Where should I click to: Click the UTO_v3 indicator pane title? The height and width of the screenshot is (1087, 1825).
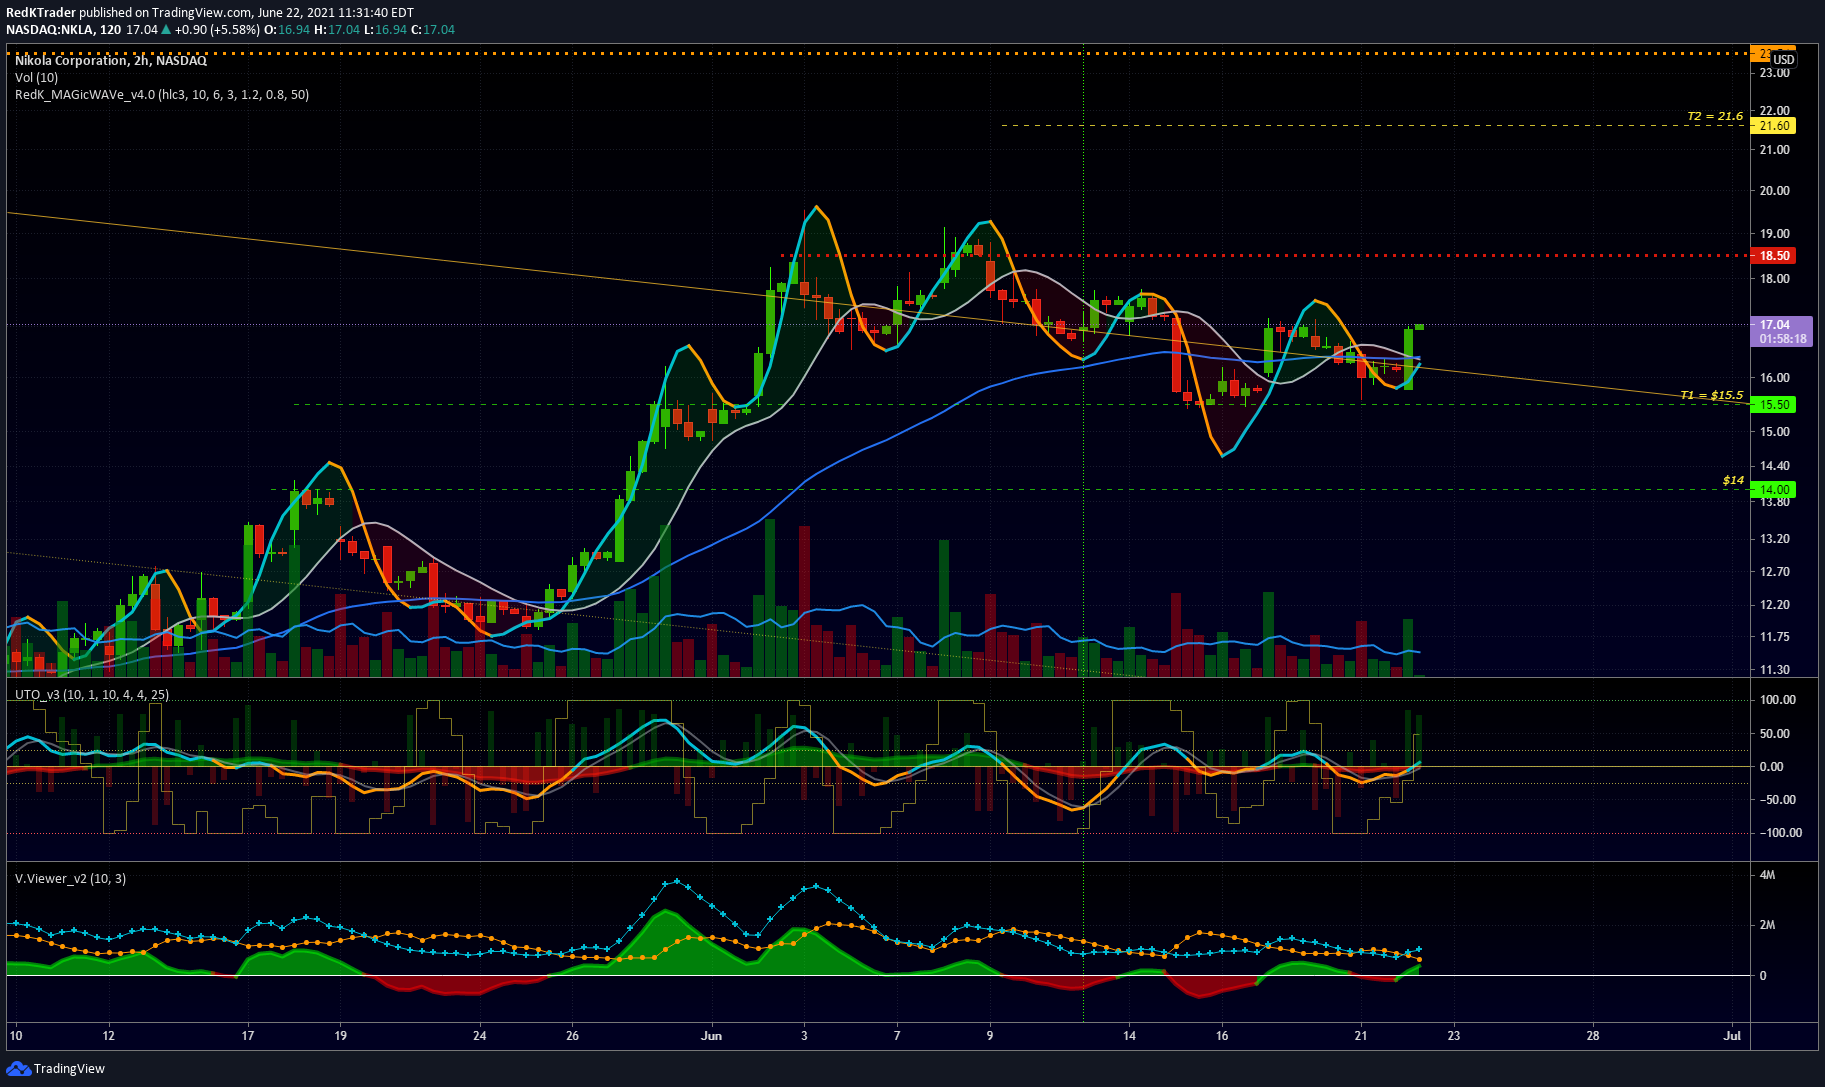click(x=92, y=694)
